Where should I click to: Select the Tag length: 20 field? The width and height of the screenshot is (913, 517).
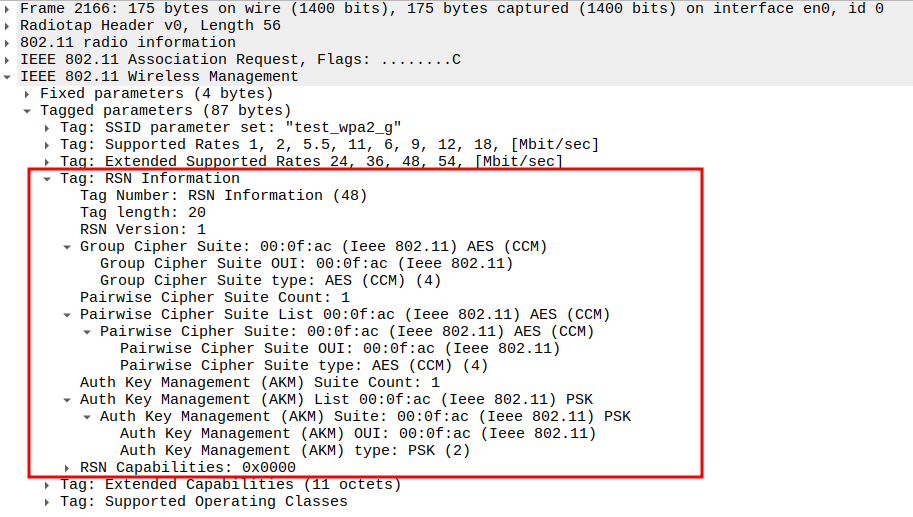coord(143,212)
